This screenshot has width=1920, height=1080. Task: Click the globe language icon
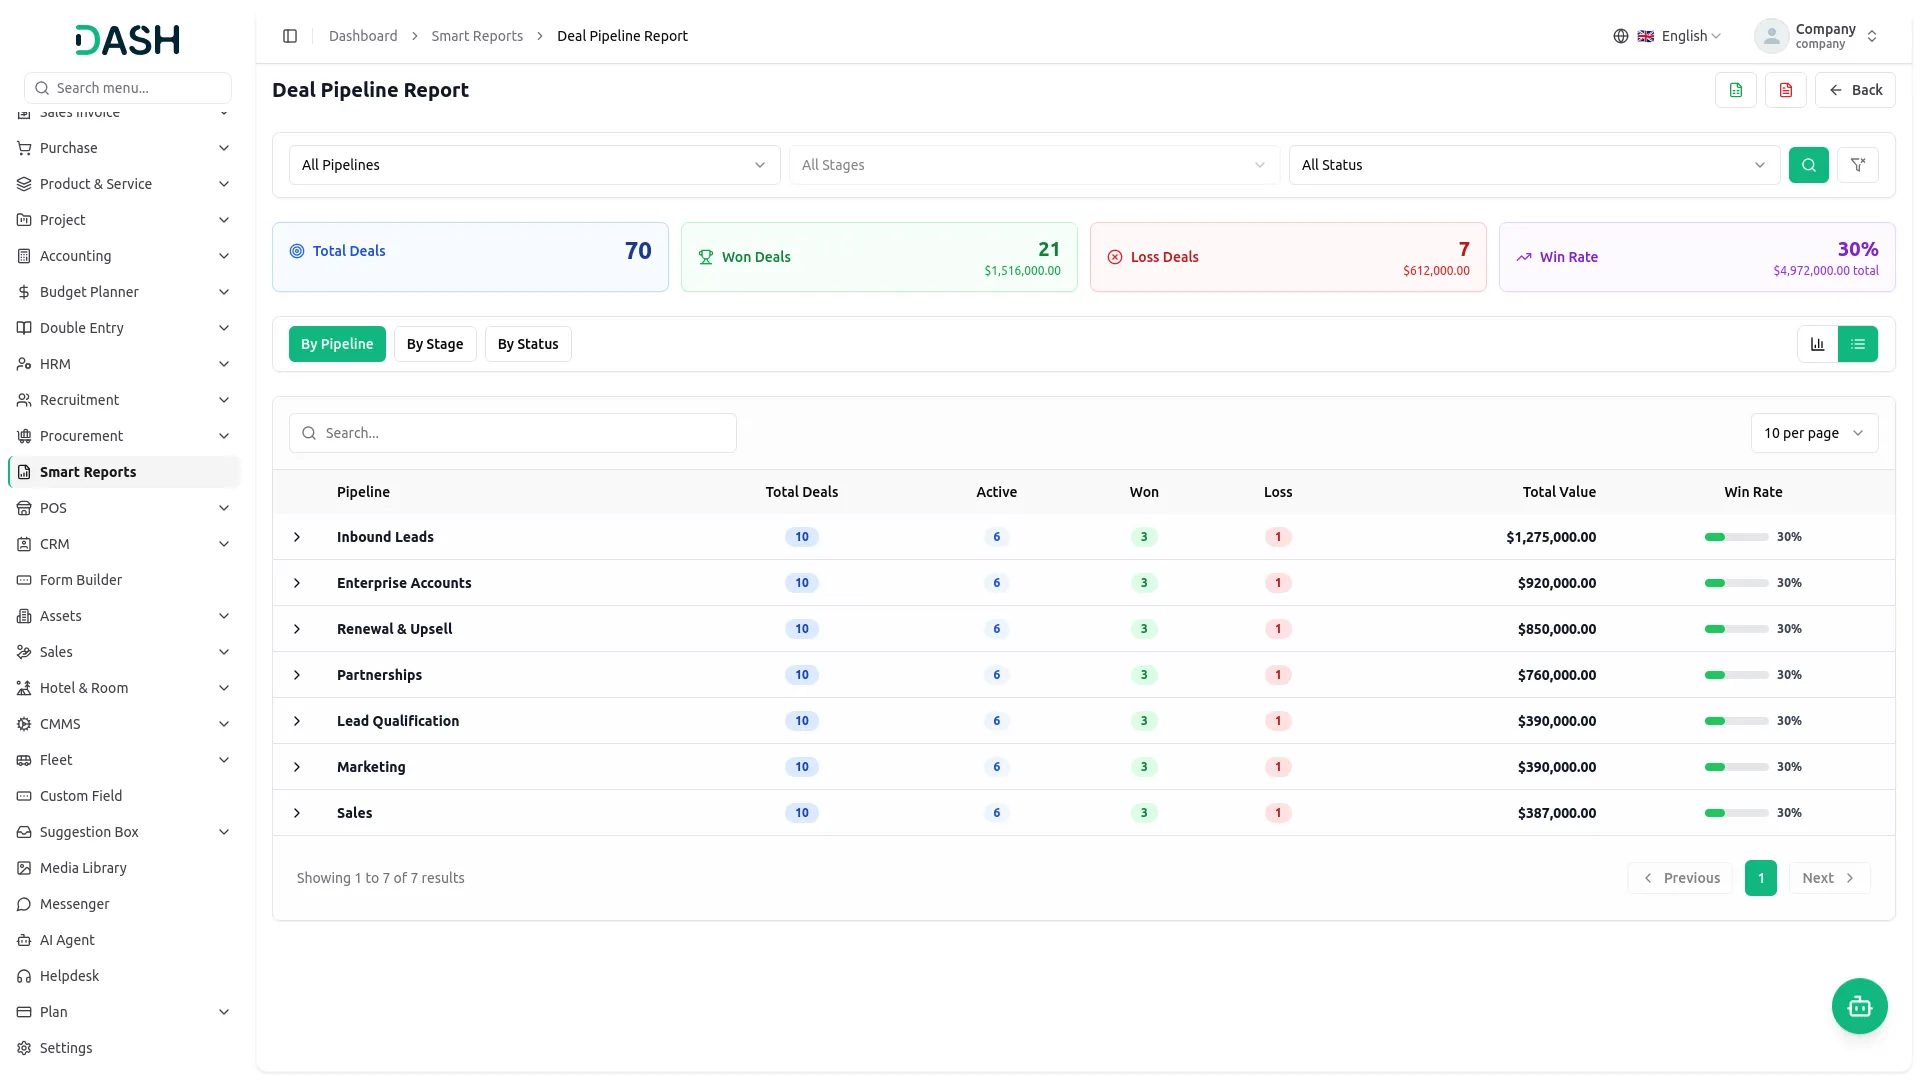(1621, 36)
